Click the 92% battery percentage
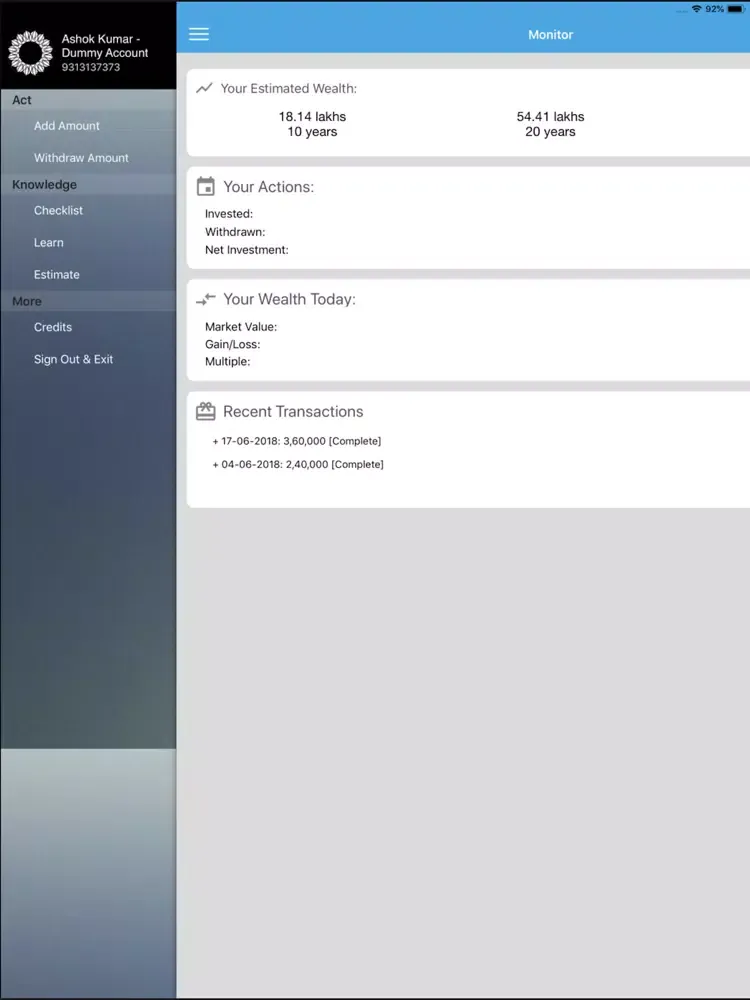The height and width of the screenshot is (1000, 750). 715,9
